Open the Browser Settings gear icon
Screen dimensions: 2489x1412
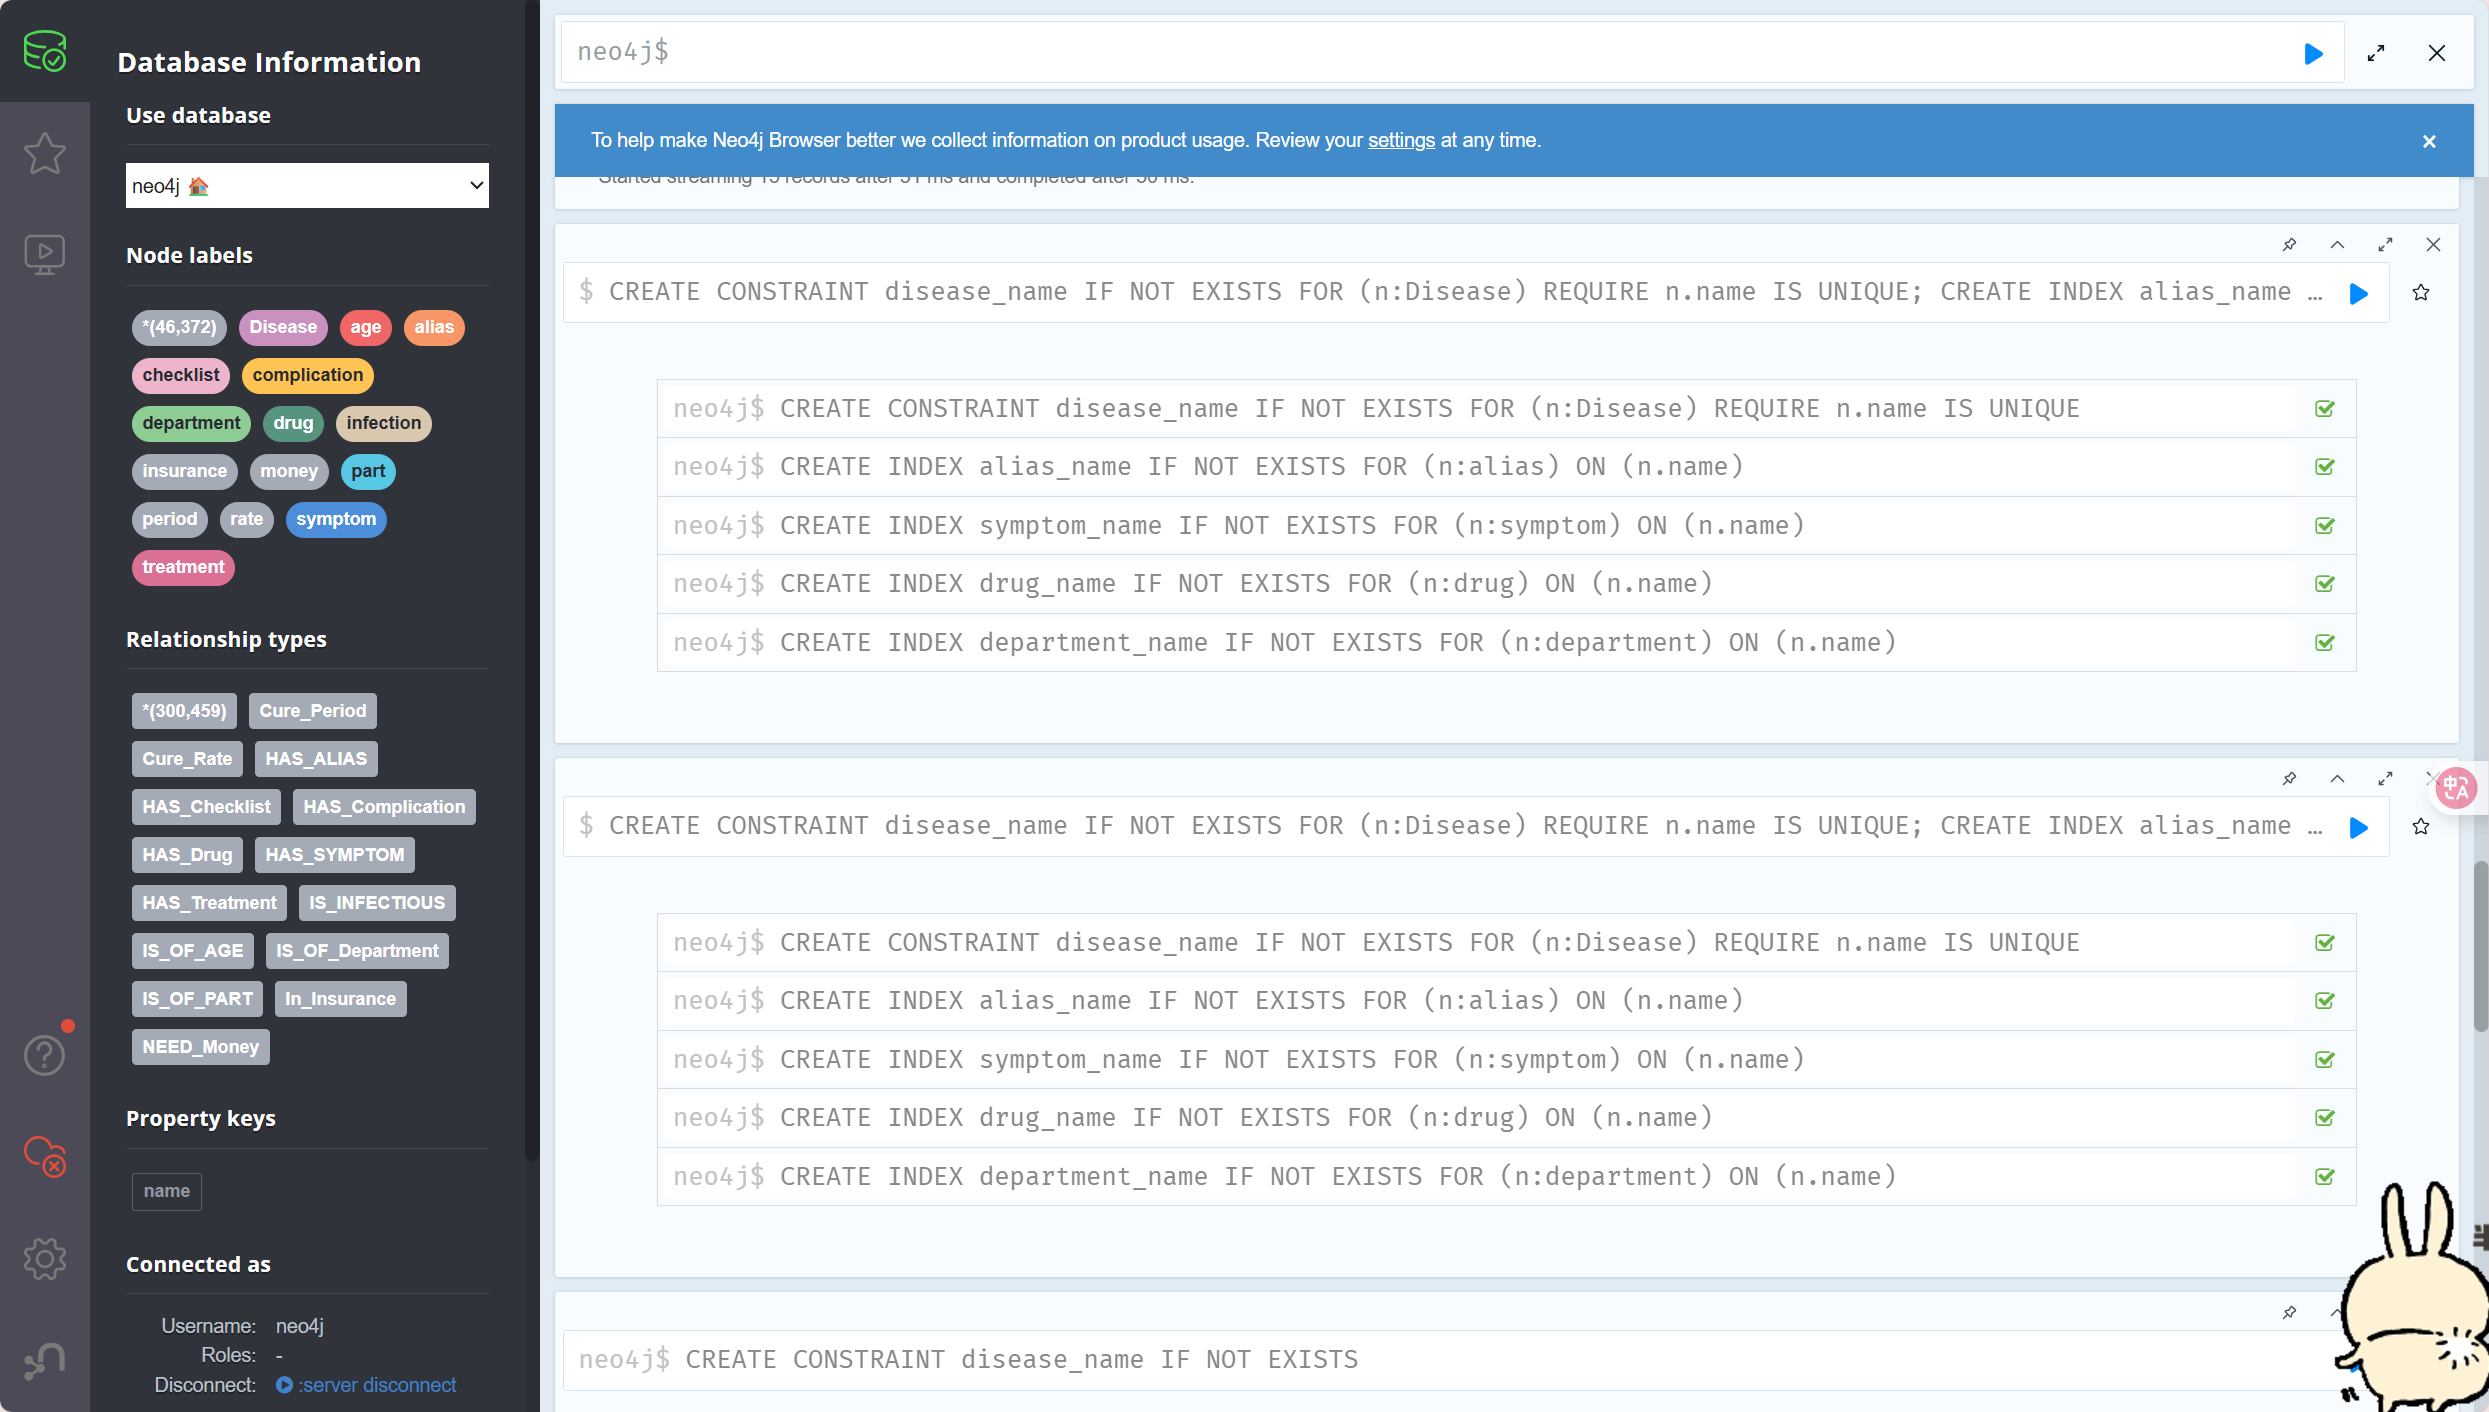[x=45, y=1259]
